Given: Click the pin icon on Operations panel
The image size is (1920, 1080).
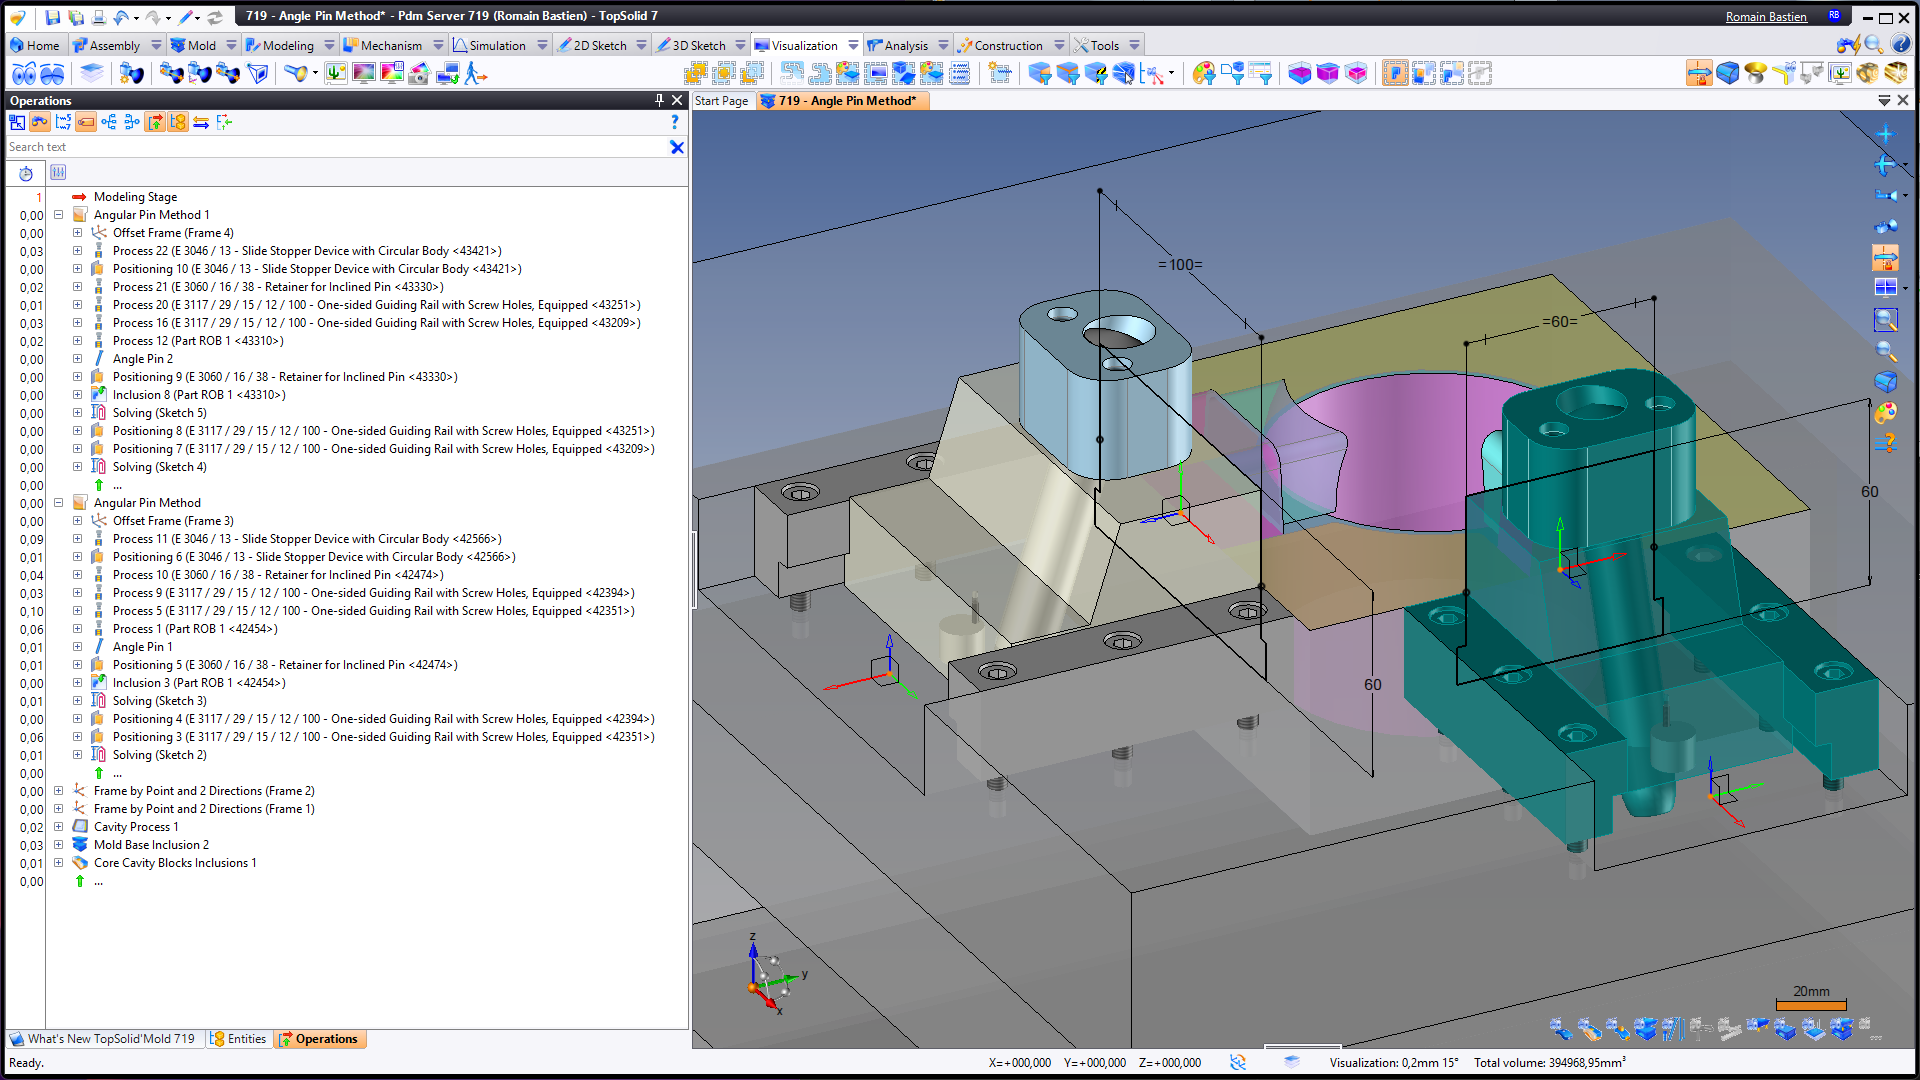Looking at the screenshot, I should point(659,100).
